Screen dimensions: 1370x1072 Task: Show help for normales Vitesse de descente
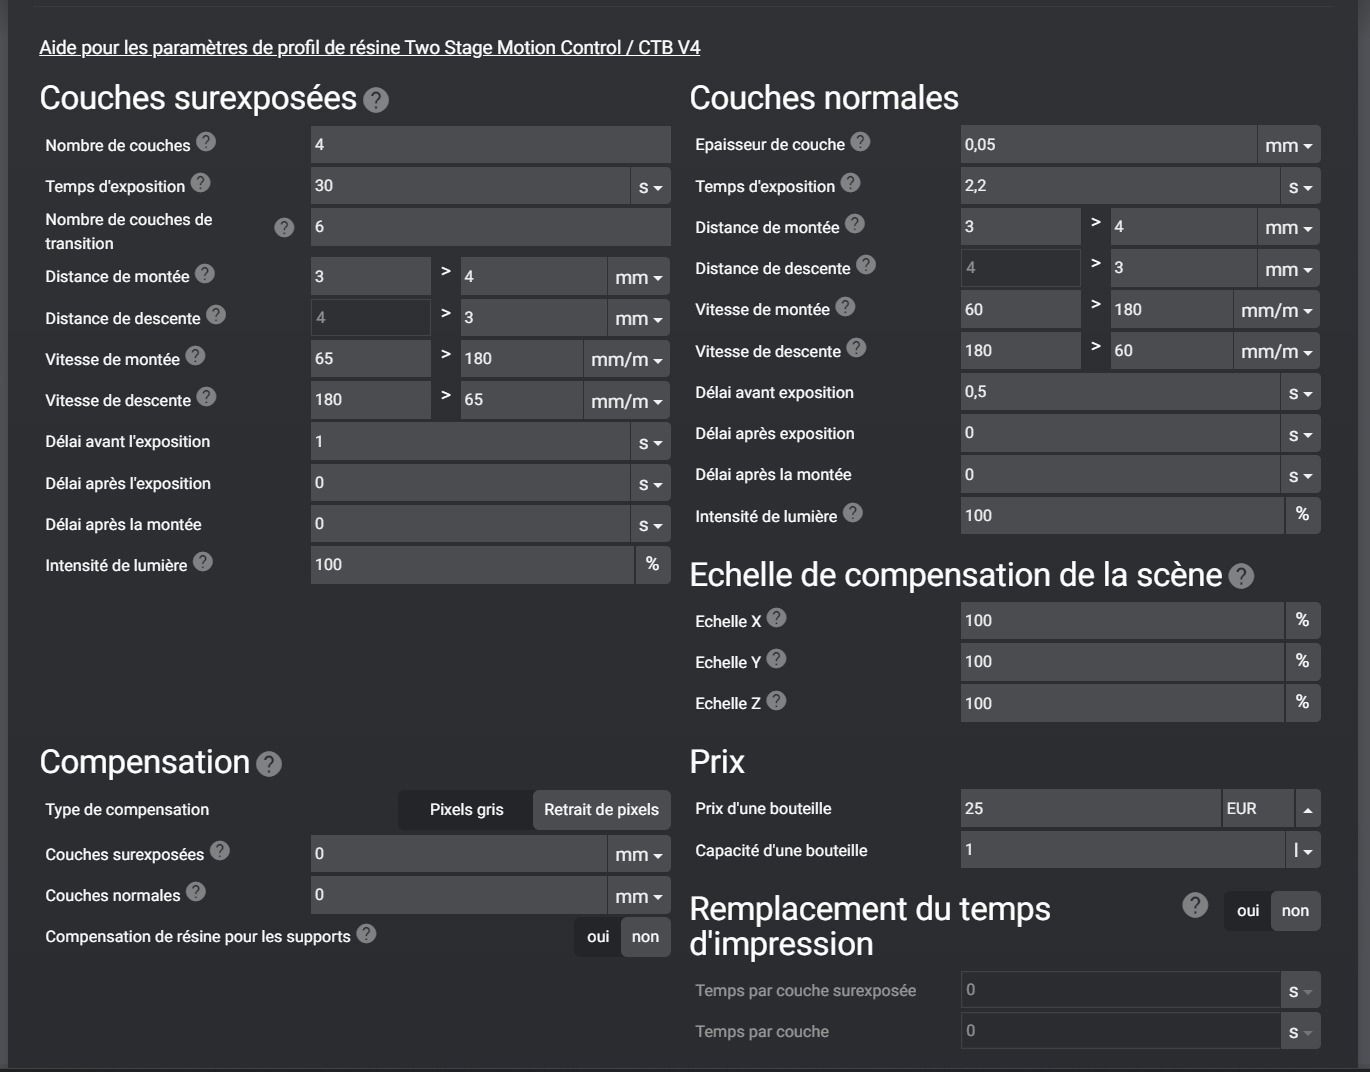coord(856,348)
